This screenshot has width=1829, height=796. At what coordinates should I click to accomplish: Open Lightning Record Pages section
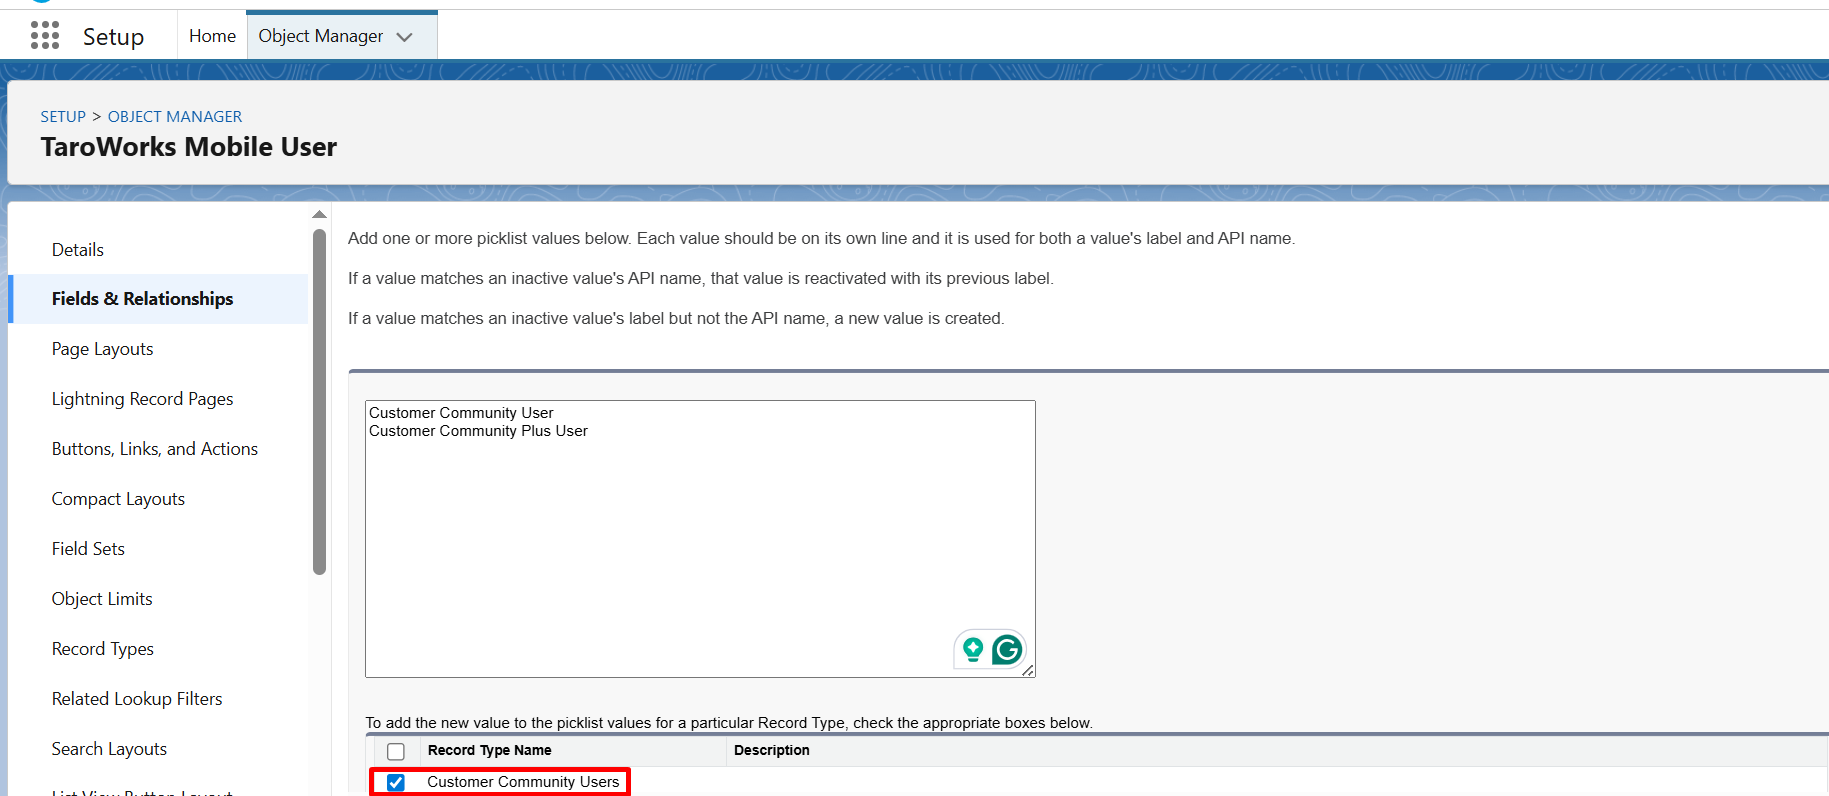143,399
